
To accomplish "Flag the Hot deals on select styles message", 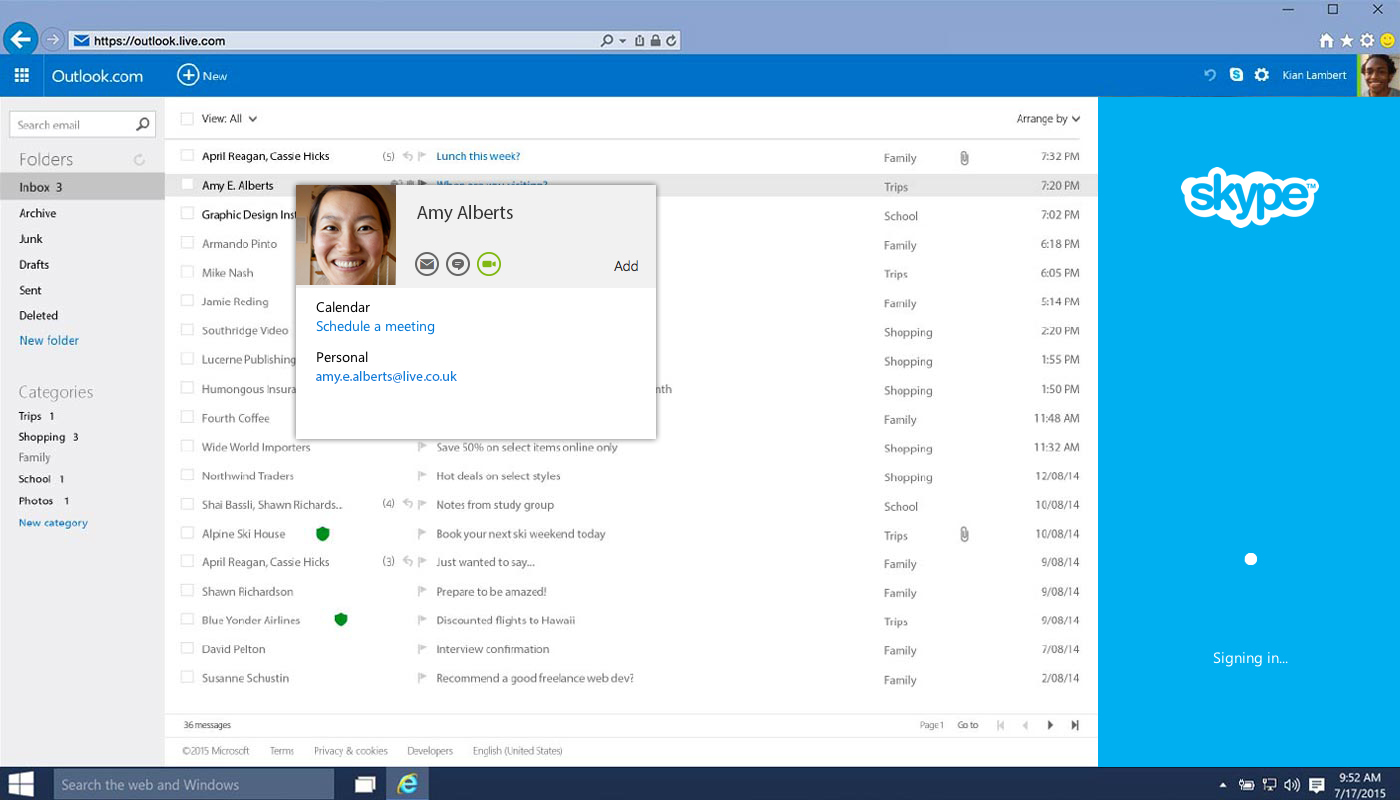I will (423, 476).
